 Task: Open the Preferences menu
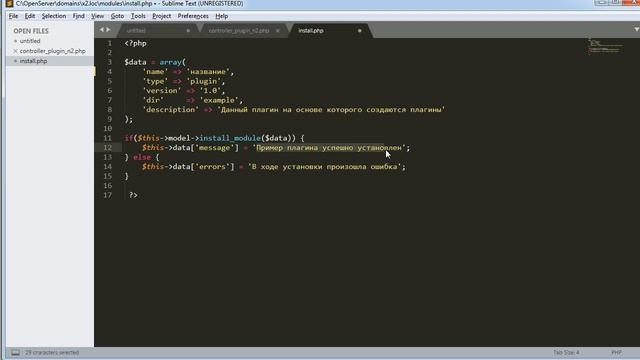pos(193,16)
